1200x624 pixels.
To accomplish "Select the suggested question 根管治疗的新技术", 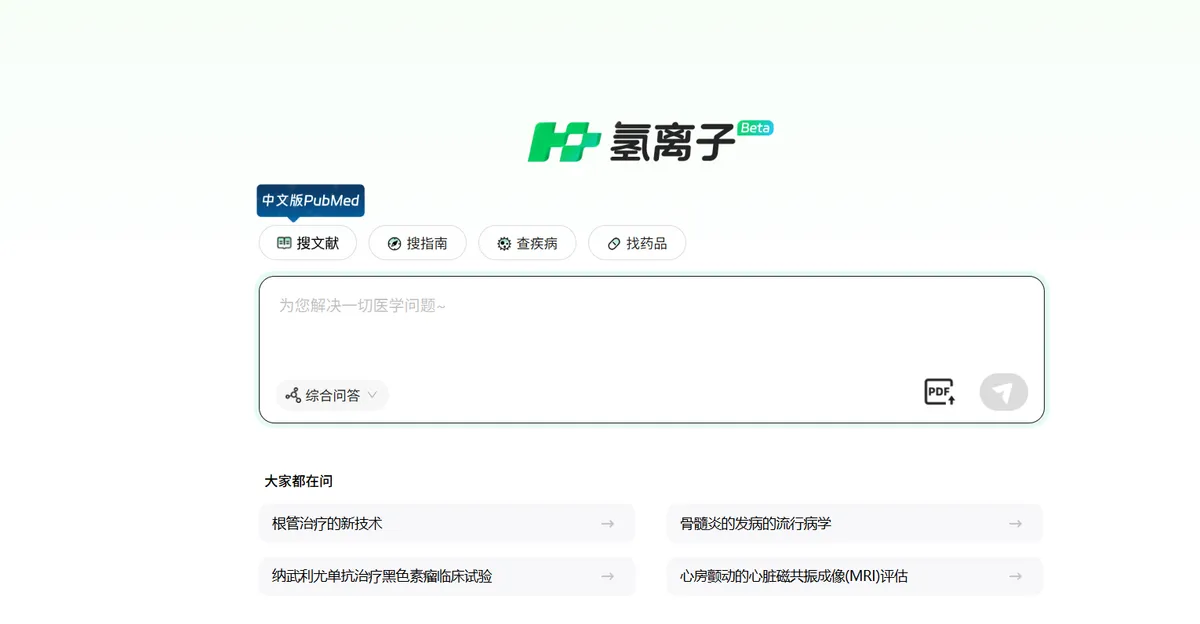I will tap(327, 523).
